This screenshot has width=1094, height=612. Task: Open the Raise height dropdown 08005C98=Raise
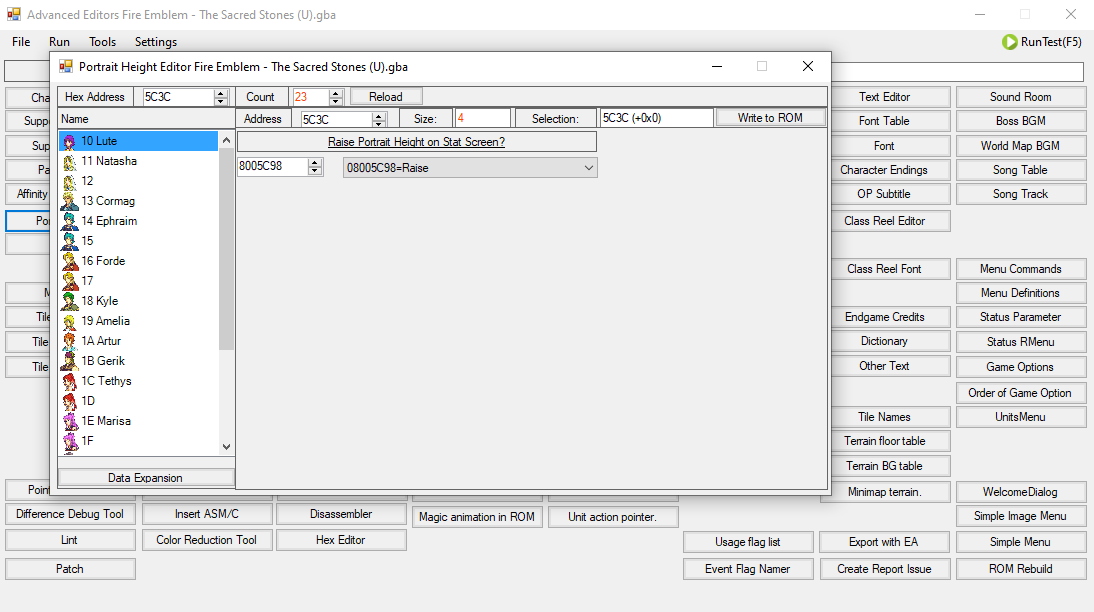coord(470,167)
